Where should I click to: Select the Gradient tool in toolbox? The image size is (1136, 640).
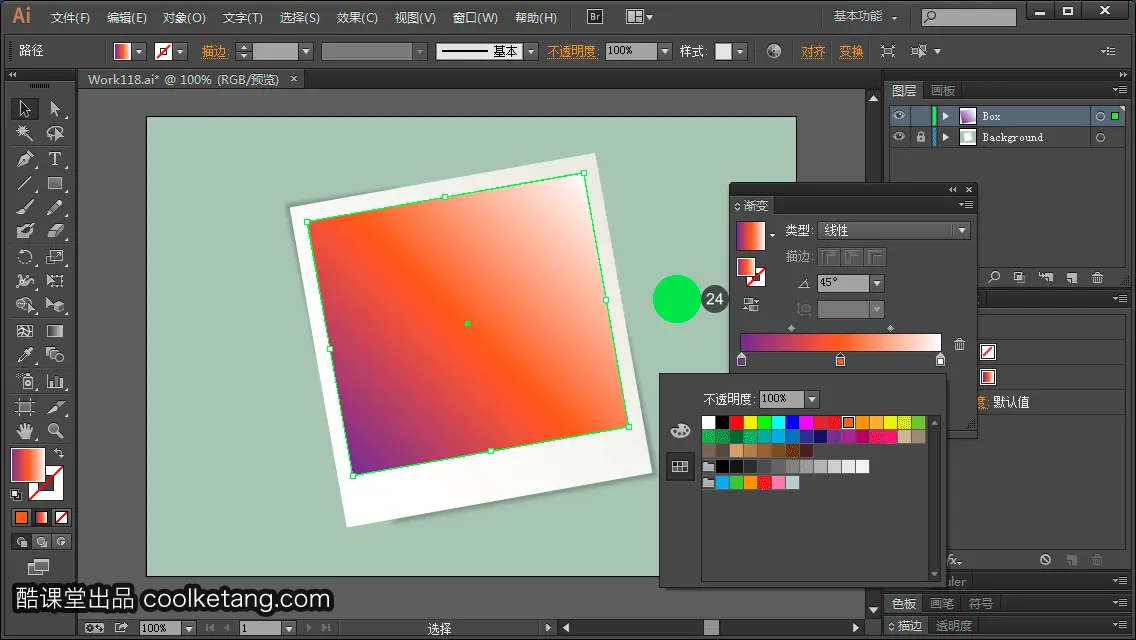(55, 331)
